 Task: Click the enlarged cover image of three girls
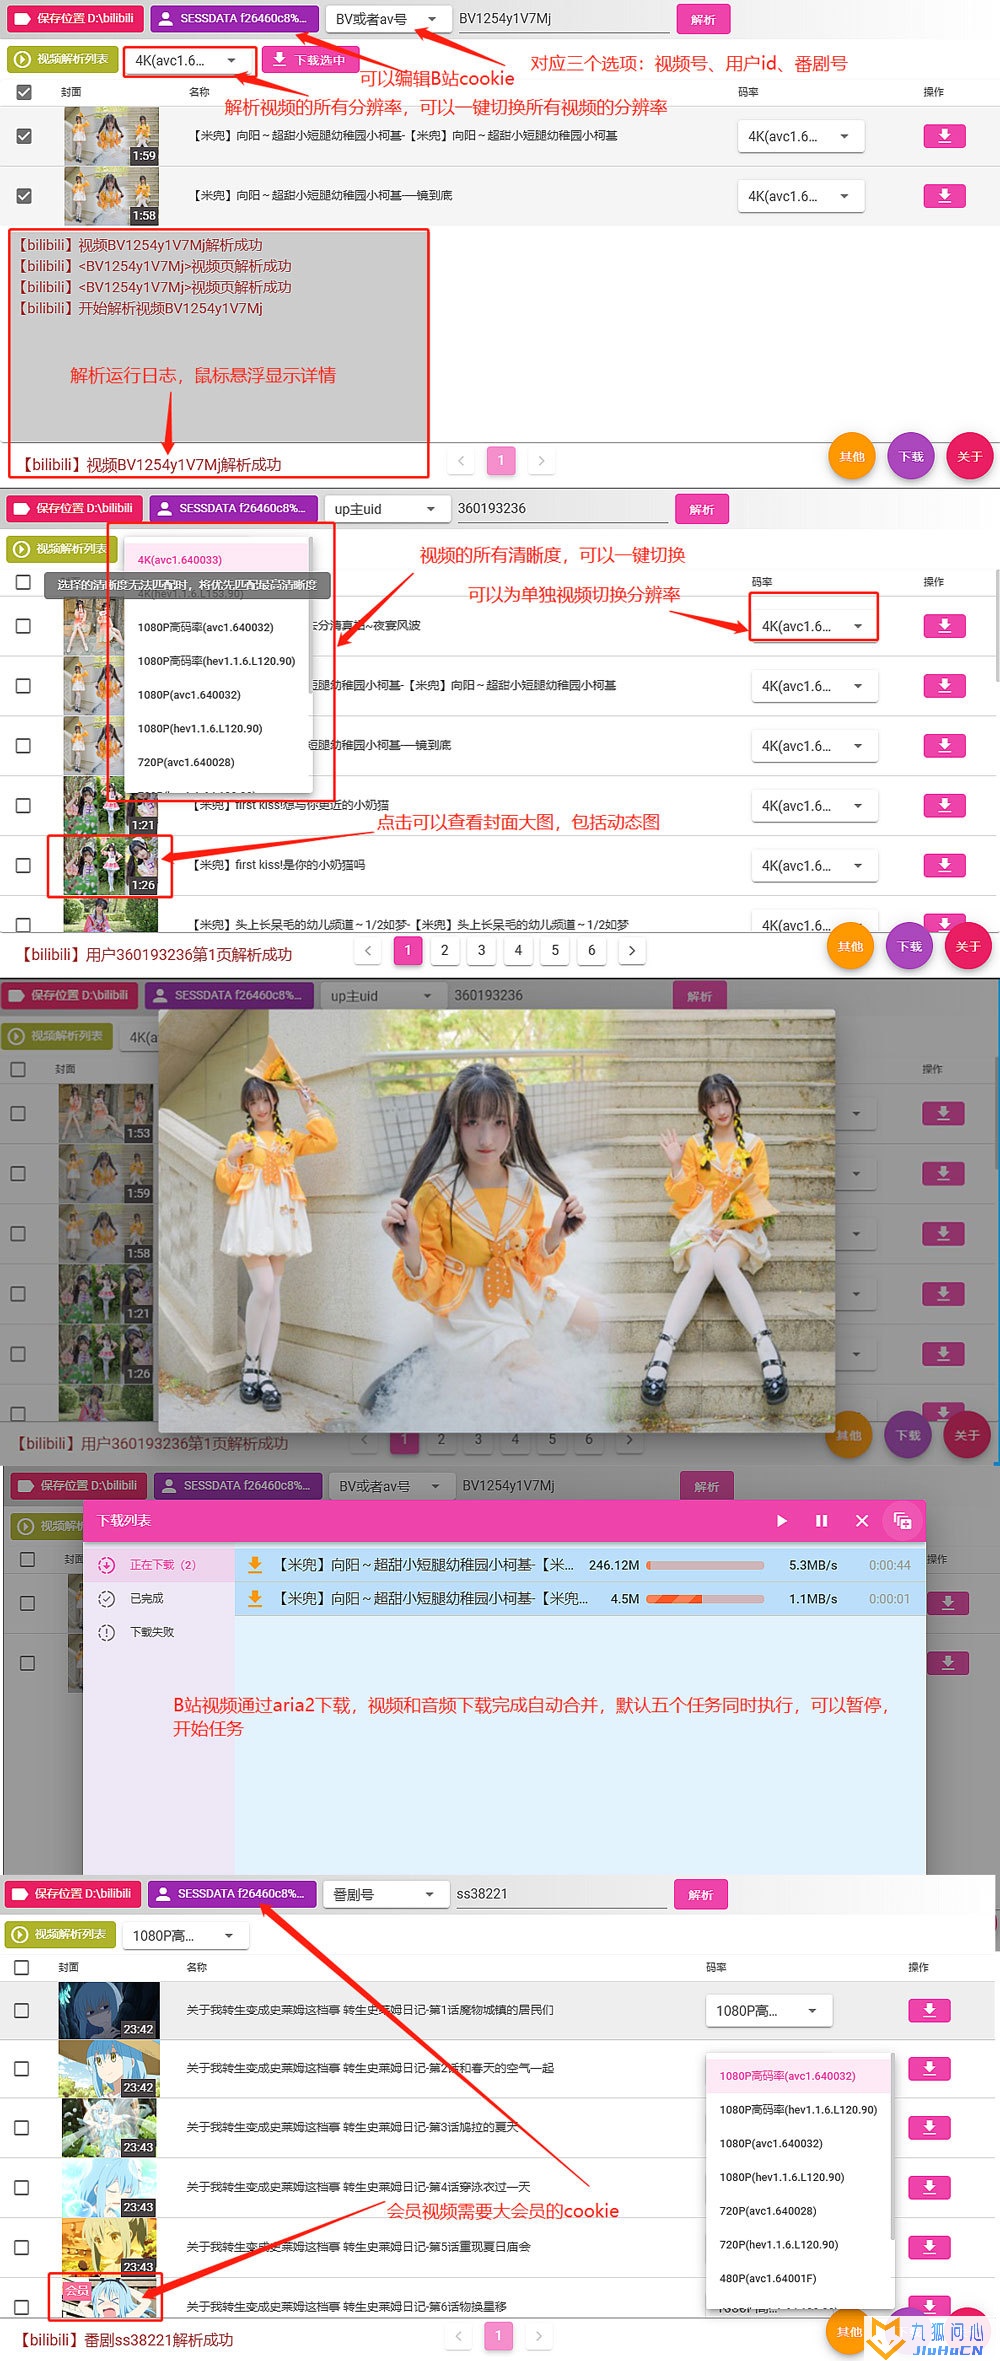[x=496, y=1221]
